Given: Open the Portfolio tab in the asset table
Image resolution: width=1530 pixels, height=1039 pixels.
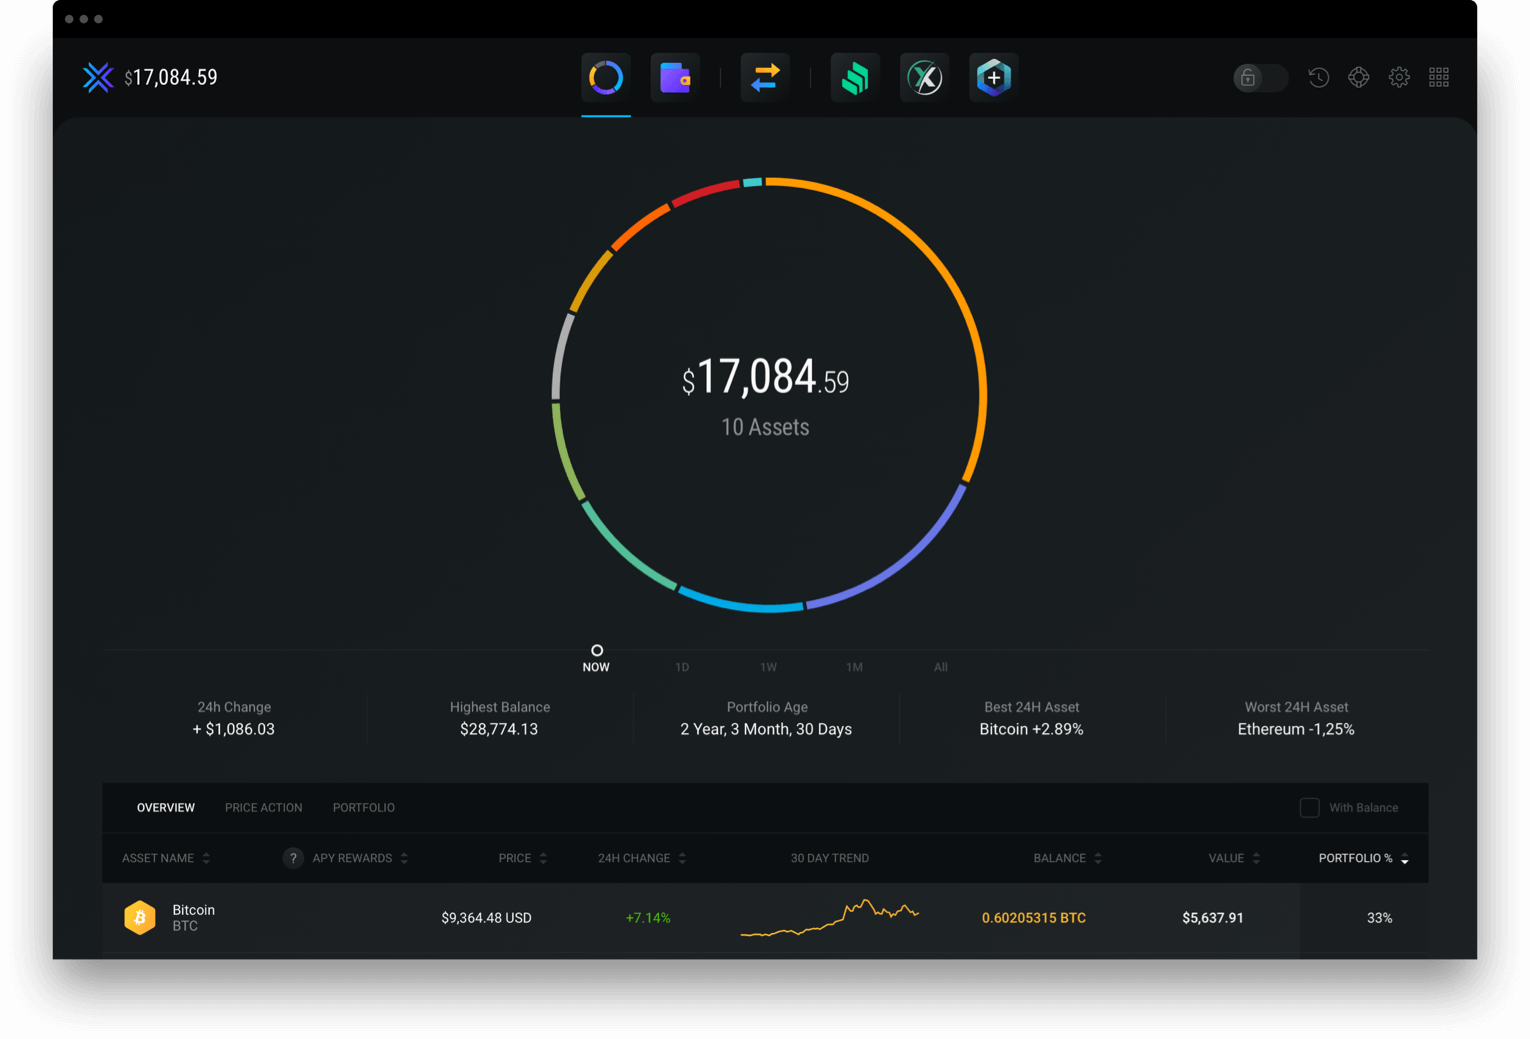Looking at the screenshot, I should [x=363, y=807].
